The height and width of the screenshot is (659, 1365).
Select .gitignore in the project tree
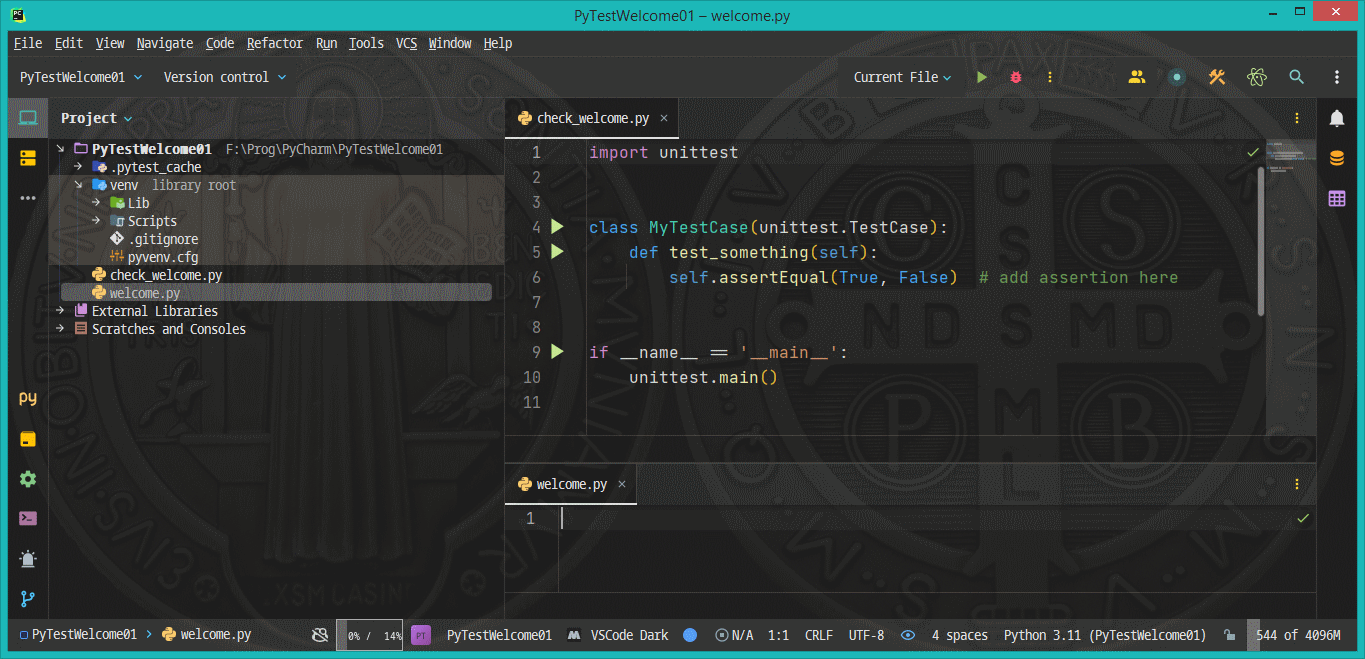click(163, 239)
